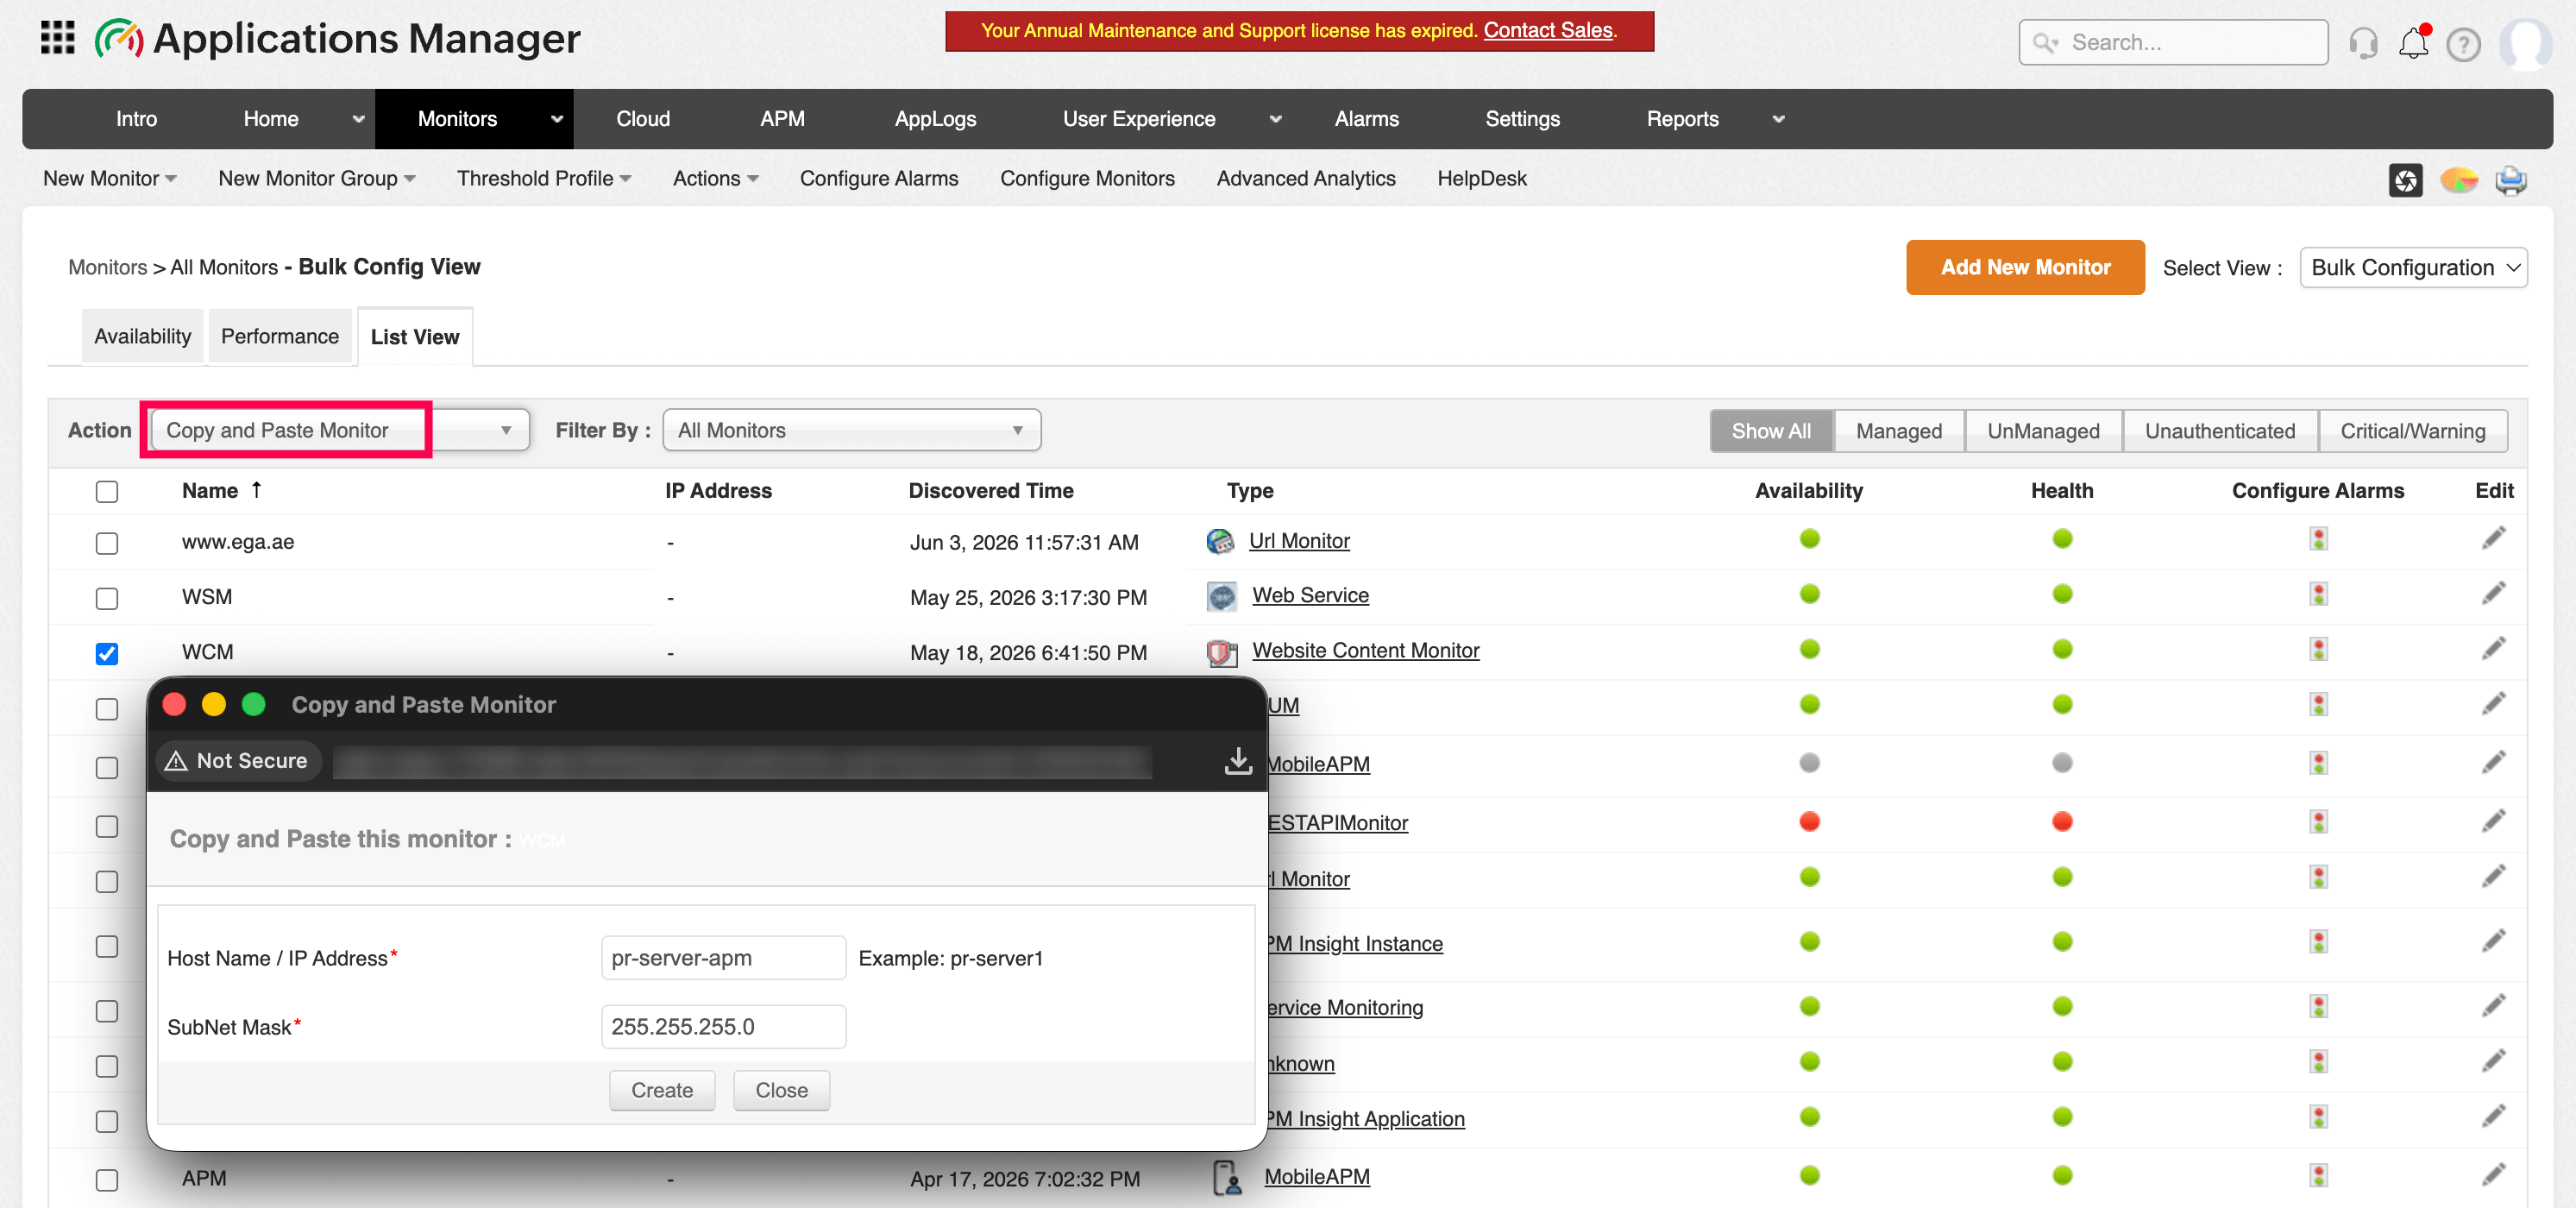Configure alarms icon for www.ega.ae row

[x=2318, y=539]
